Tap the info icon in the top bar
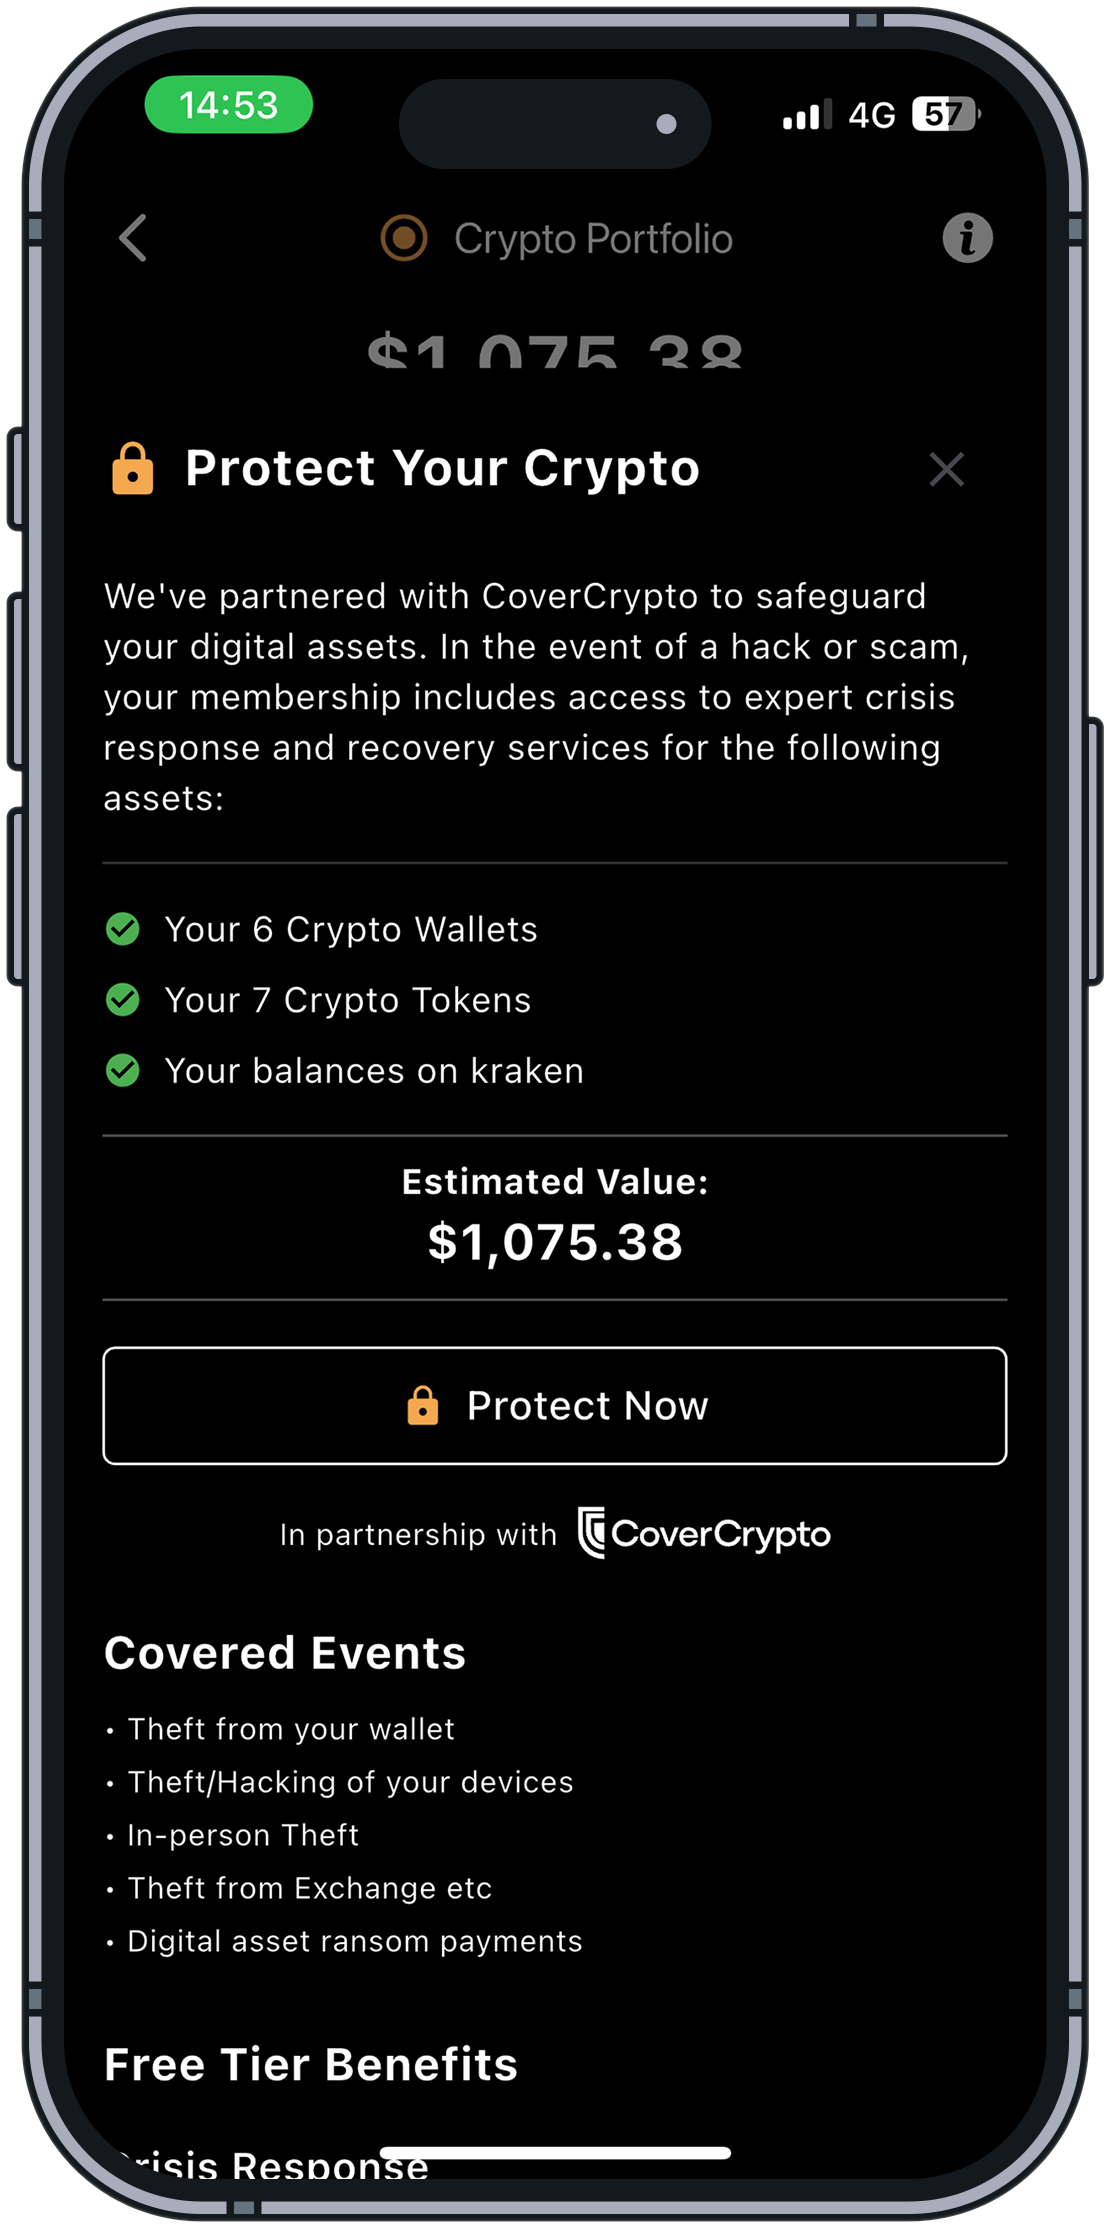Image resolution: width=1110 pixels, height=2228 pixels. [x=966, y=238]
